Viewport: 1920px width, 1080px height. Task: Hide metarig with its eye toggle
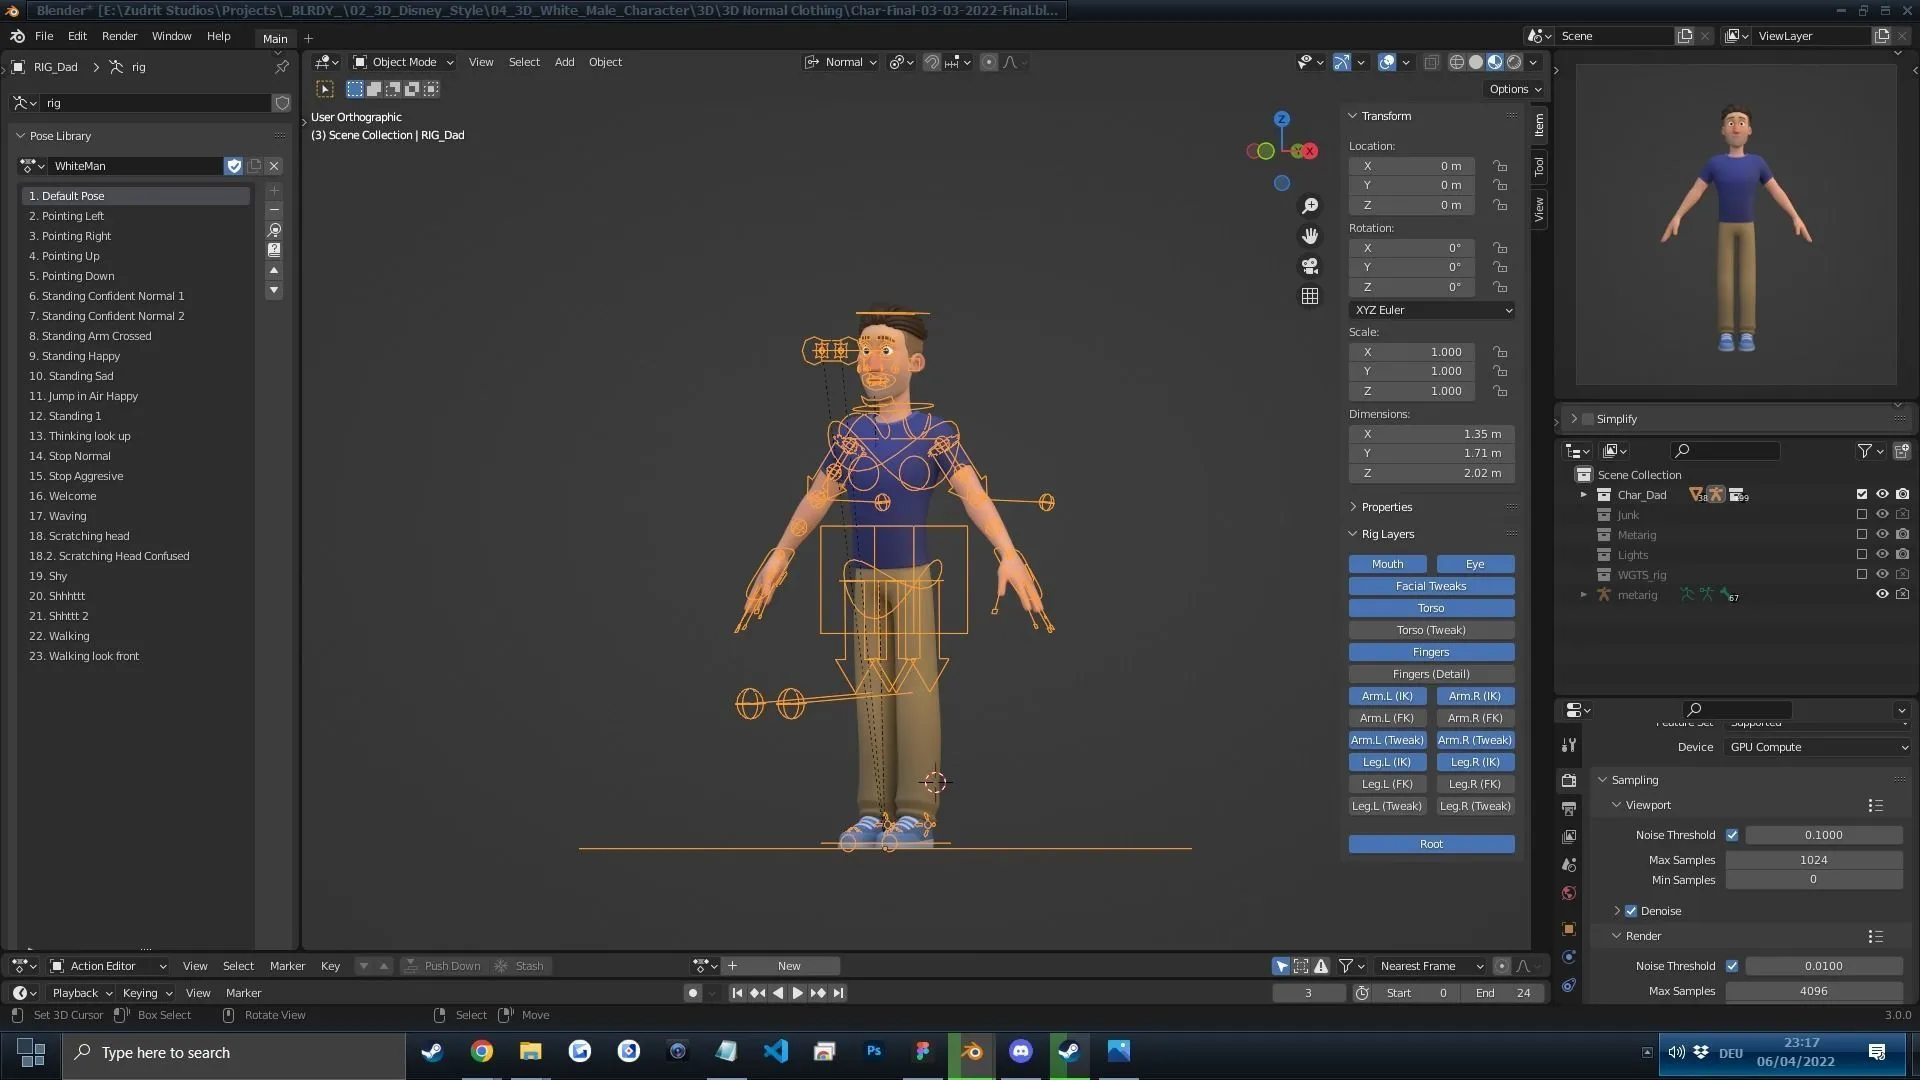[x=1882, y=594]
